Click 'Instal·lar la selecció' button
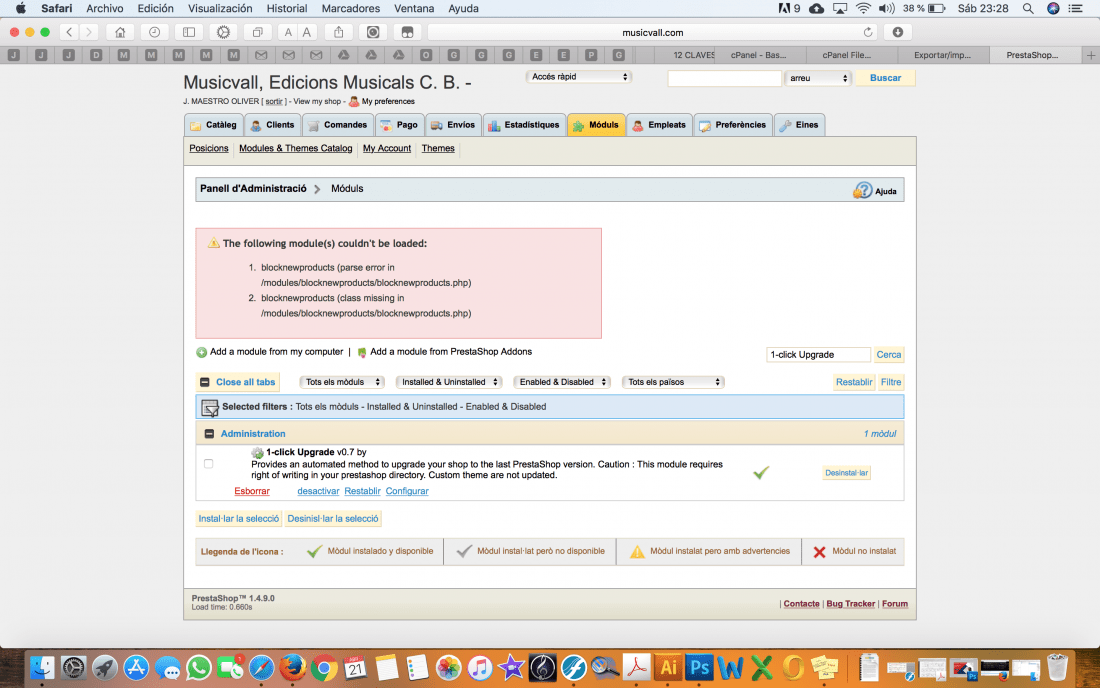Screen dimensions: 1100x688 click(x=239, y=519)
